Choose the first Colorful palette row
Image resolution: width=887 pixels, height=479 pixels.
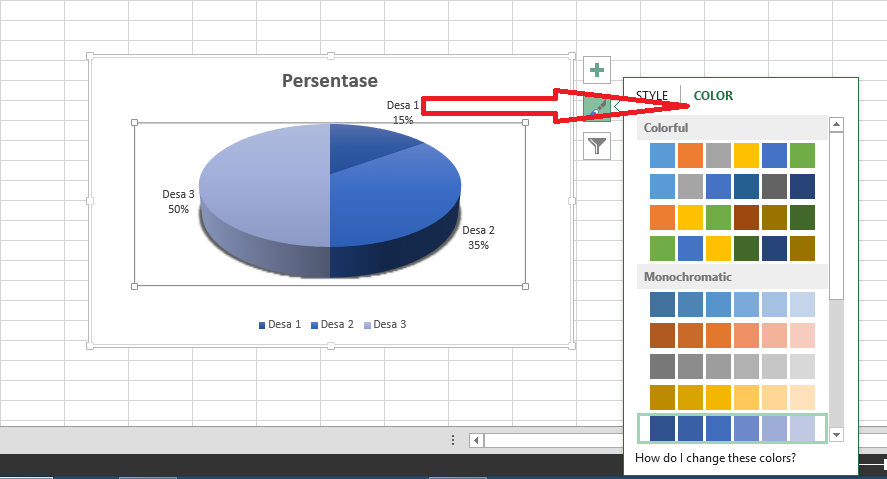tap(732, 155)
